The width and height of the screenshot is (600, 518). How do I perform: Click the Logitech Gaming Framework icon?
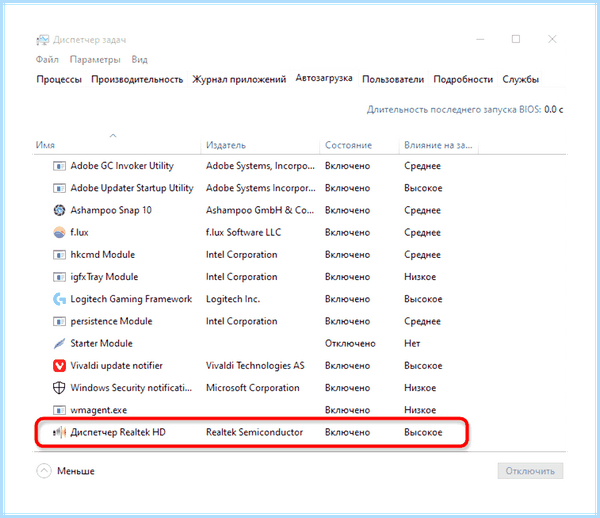pos(59,299)
